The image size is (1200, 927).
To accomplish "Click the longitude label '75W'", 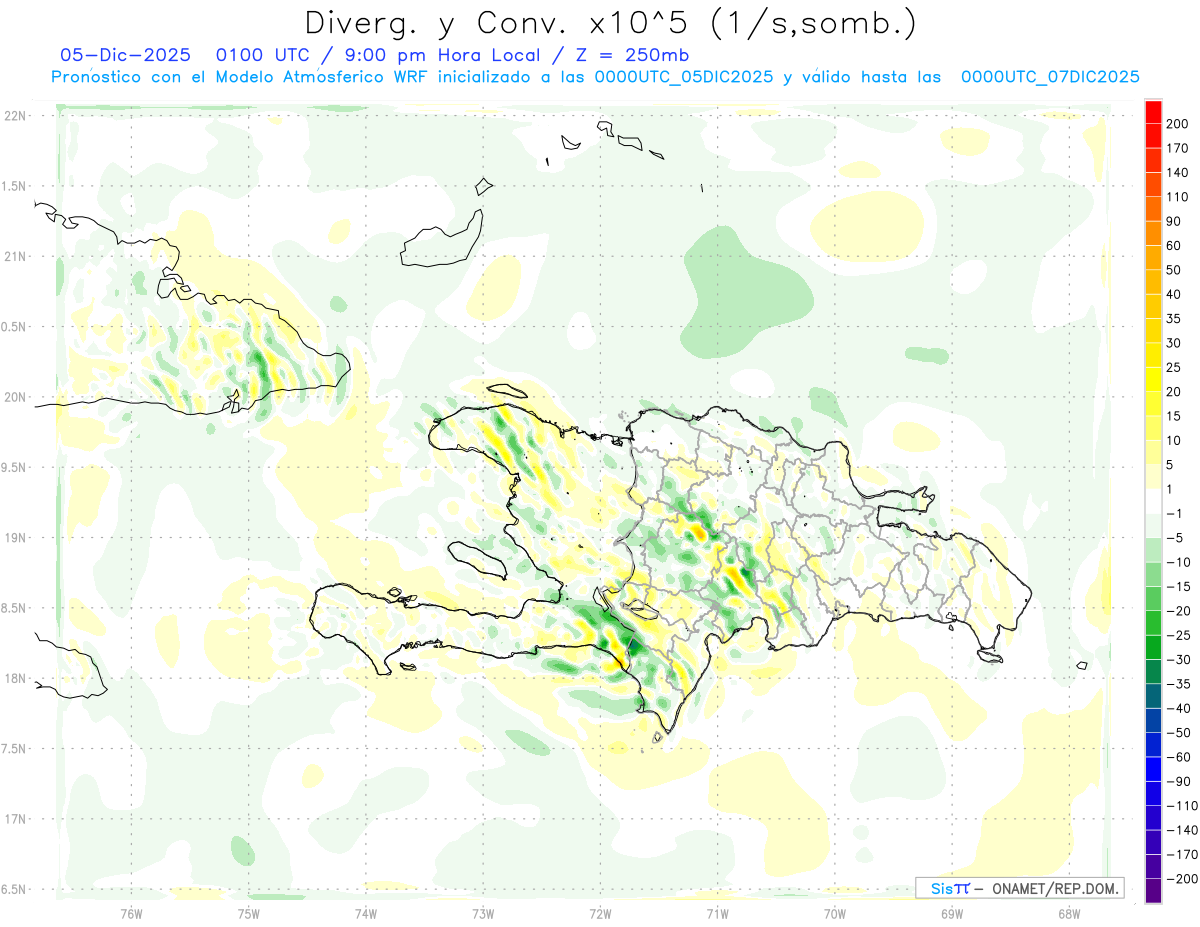I will click(x=249, y=913).
